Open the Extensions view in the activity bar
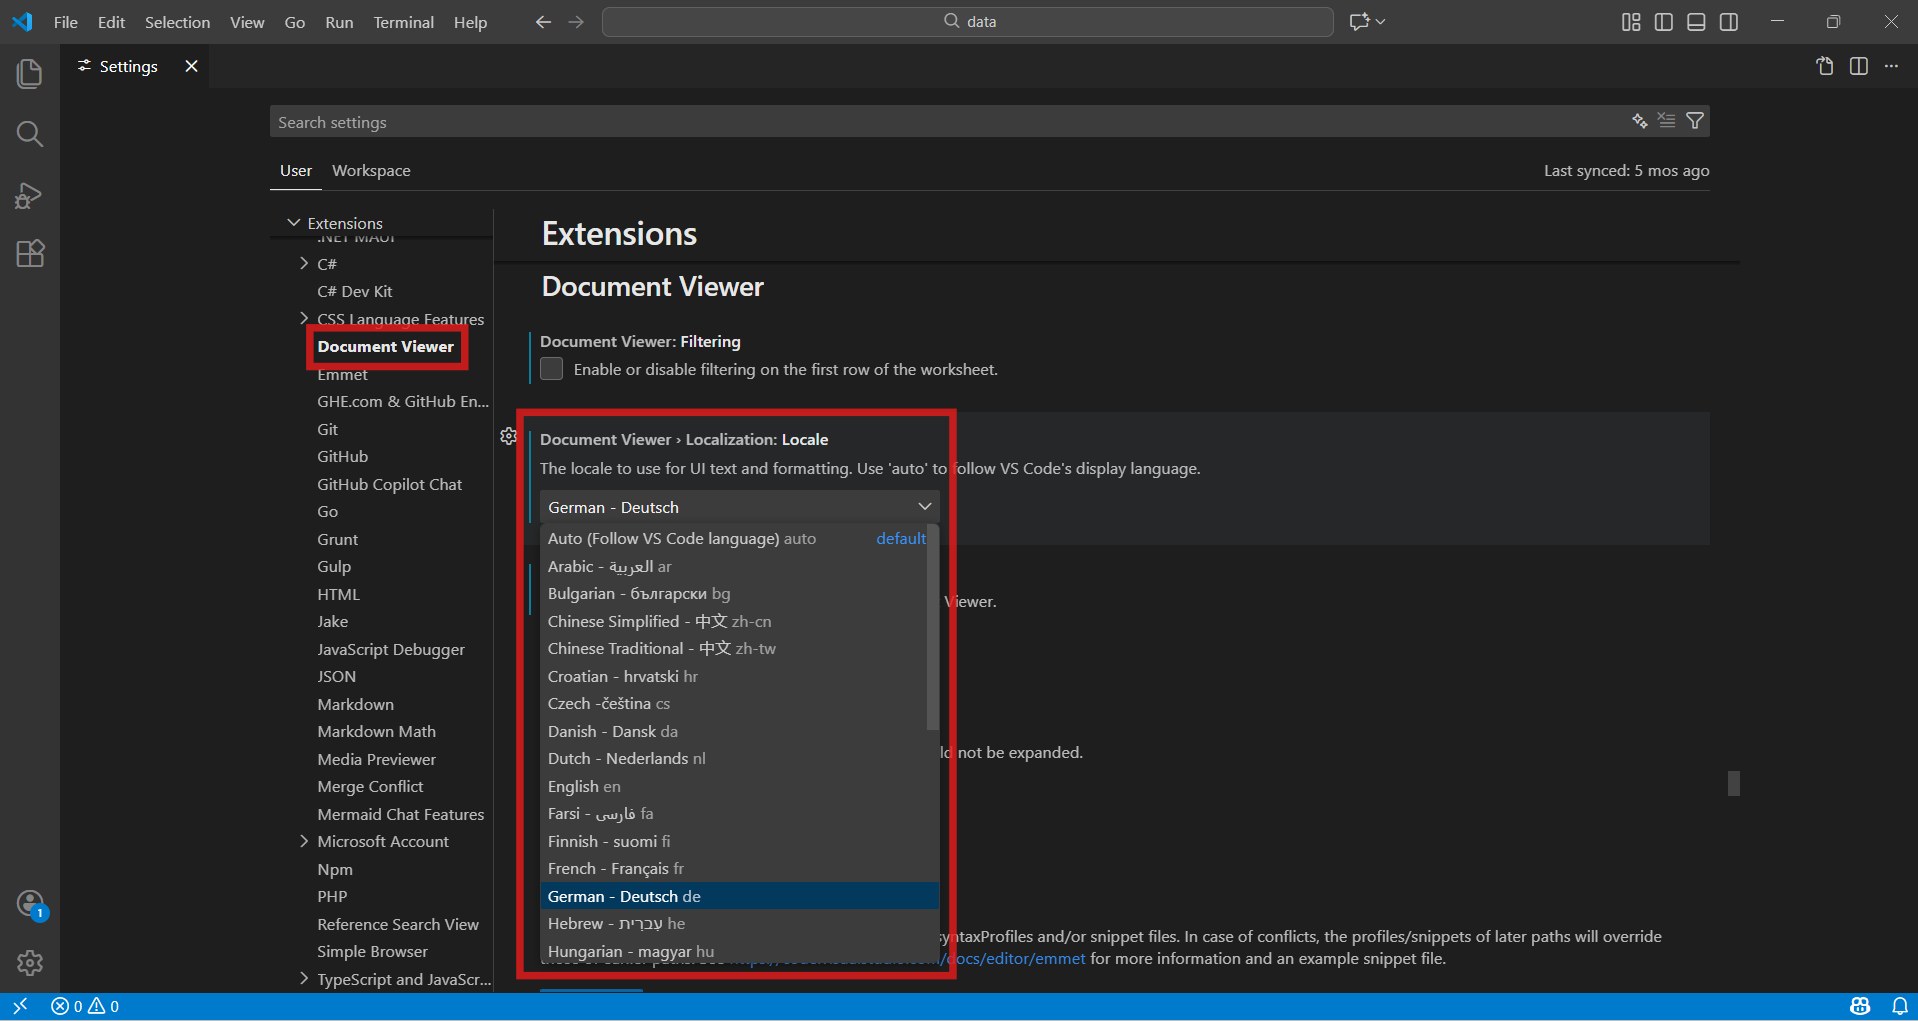This screenshot has width=1918, height=1021. pos(29,254)
